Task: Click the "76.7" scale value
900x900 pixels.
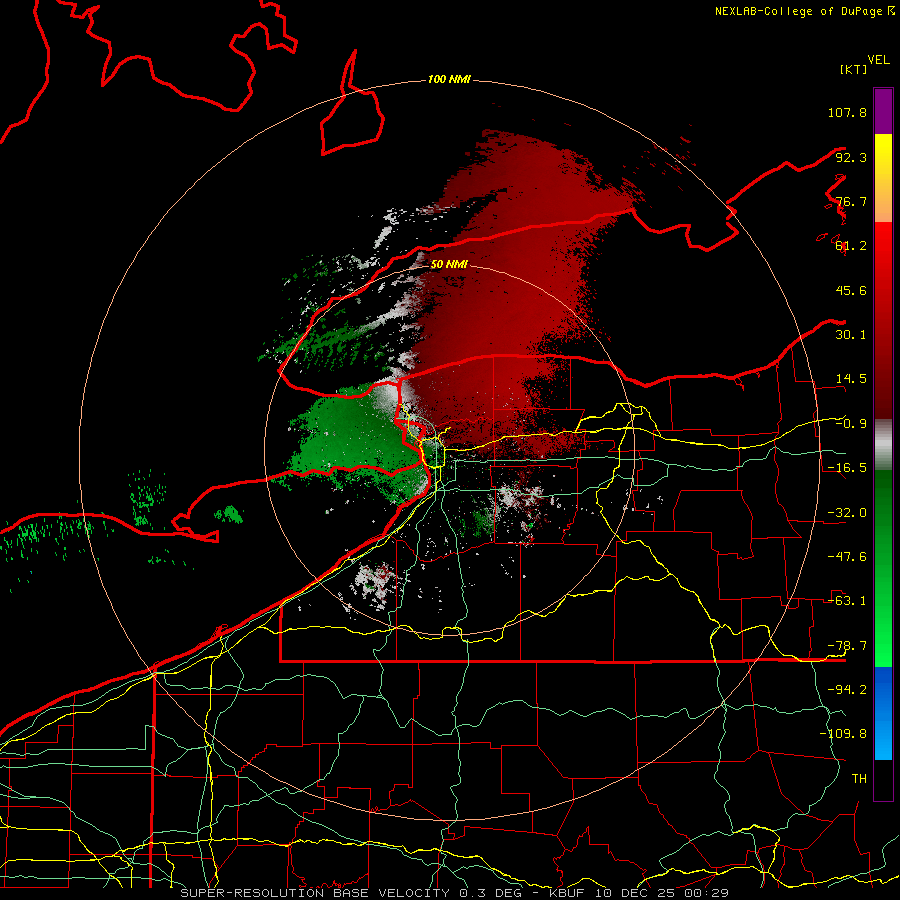Action: point(851,201)
